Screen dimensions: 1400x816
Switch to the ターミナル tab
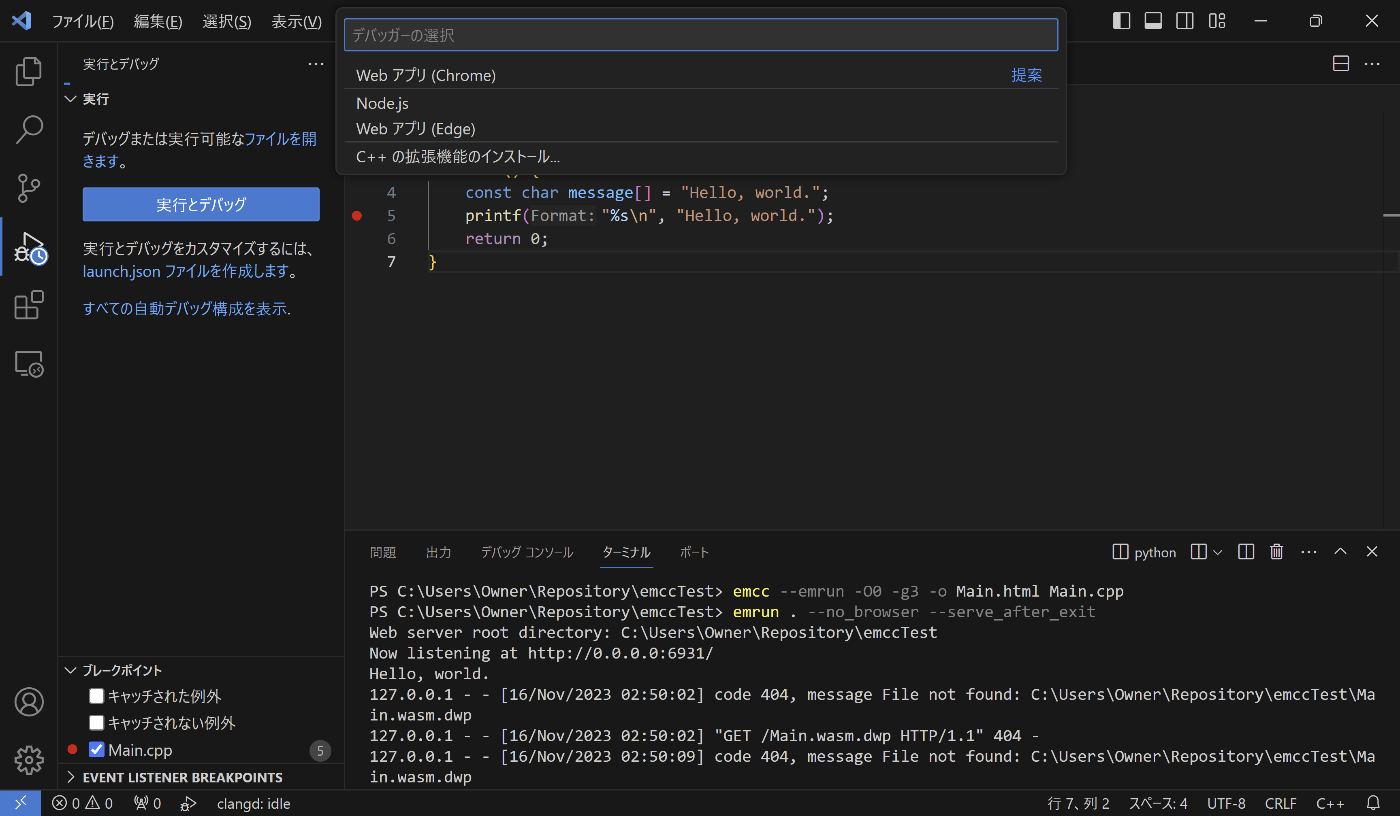pos(626,552)
